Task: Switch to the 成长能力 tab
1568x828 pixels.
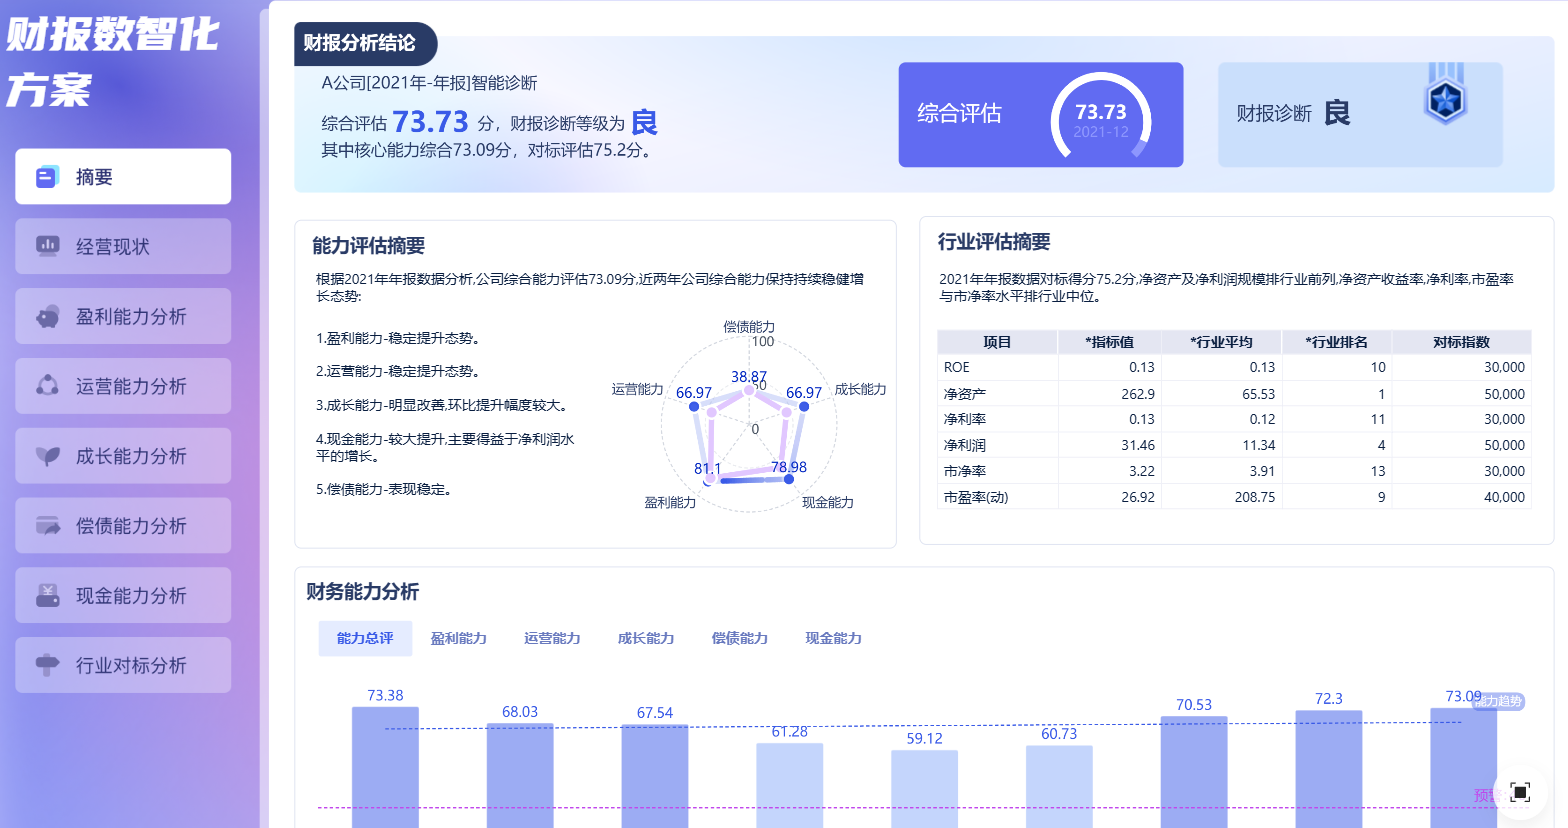Action: click(x=646, y=638)
